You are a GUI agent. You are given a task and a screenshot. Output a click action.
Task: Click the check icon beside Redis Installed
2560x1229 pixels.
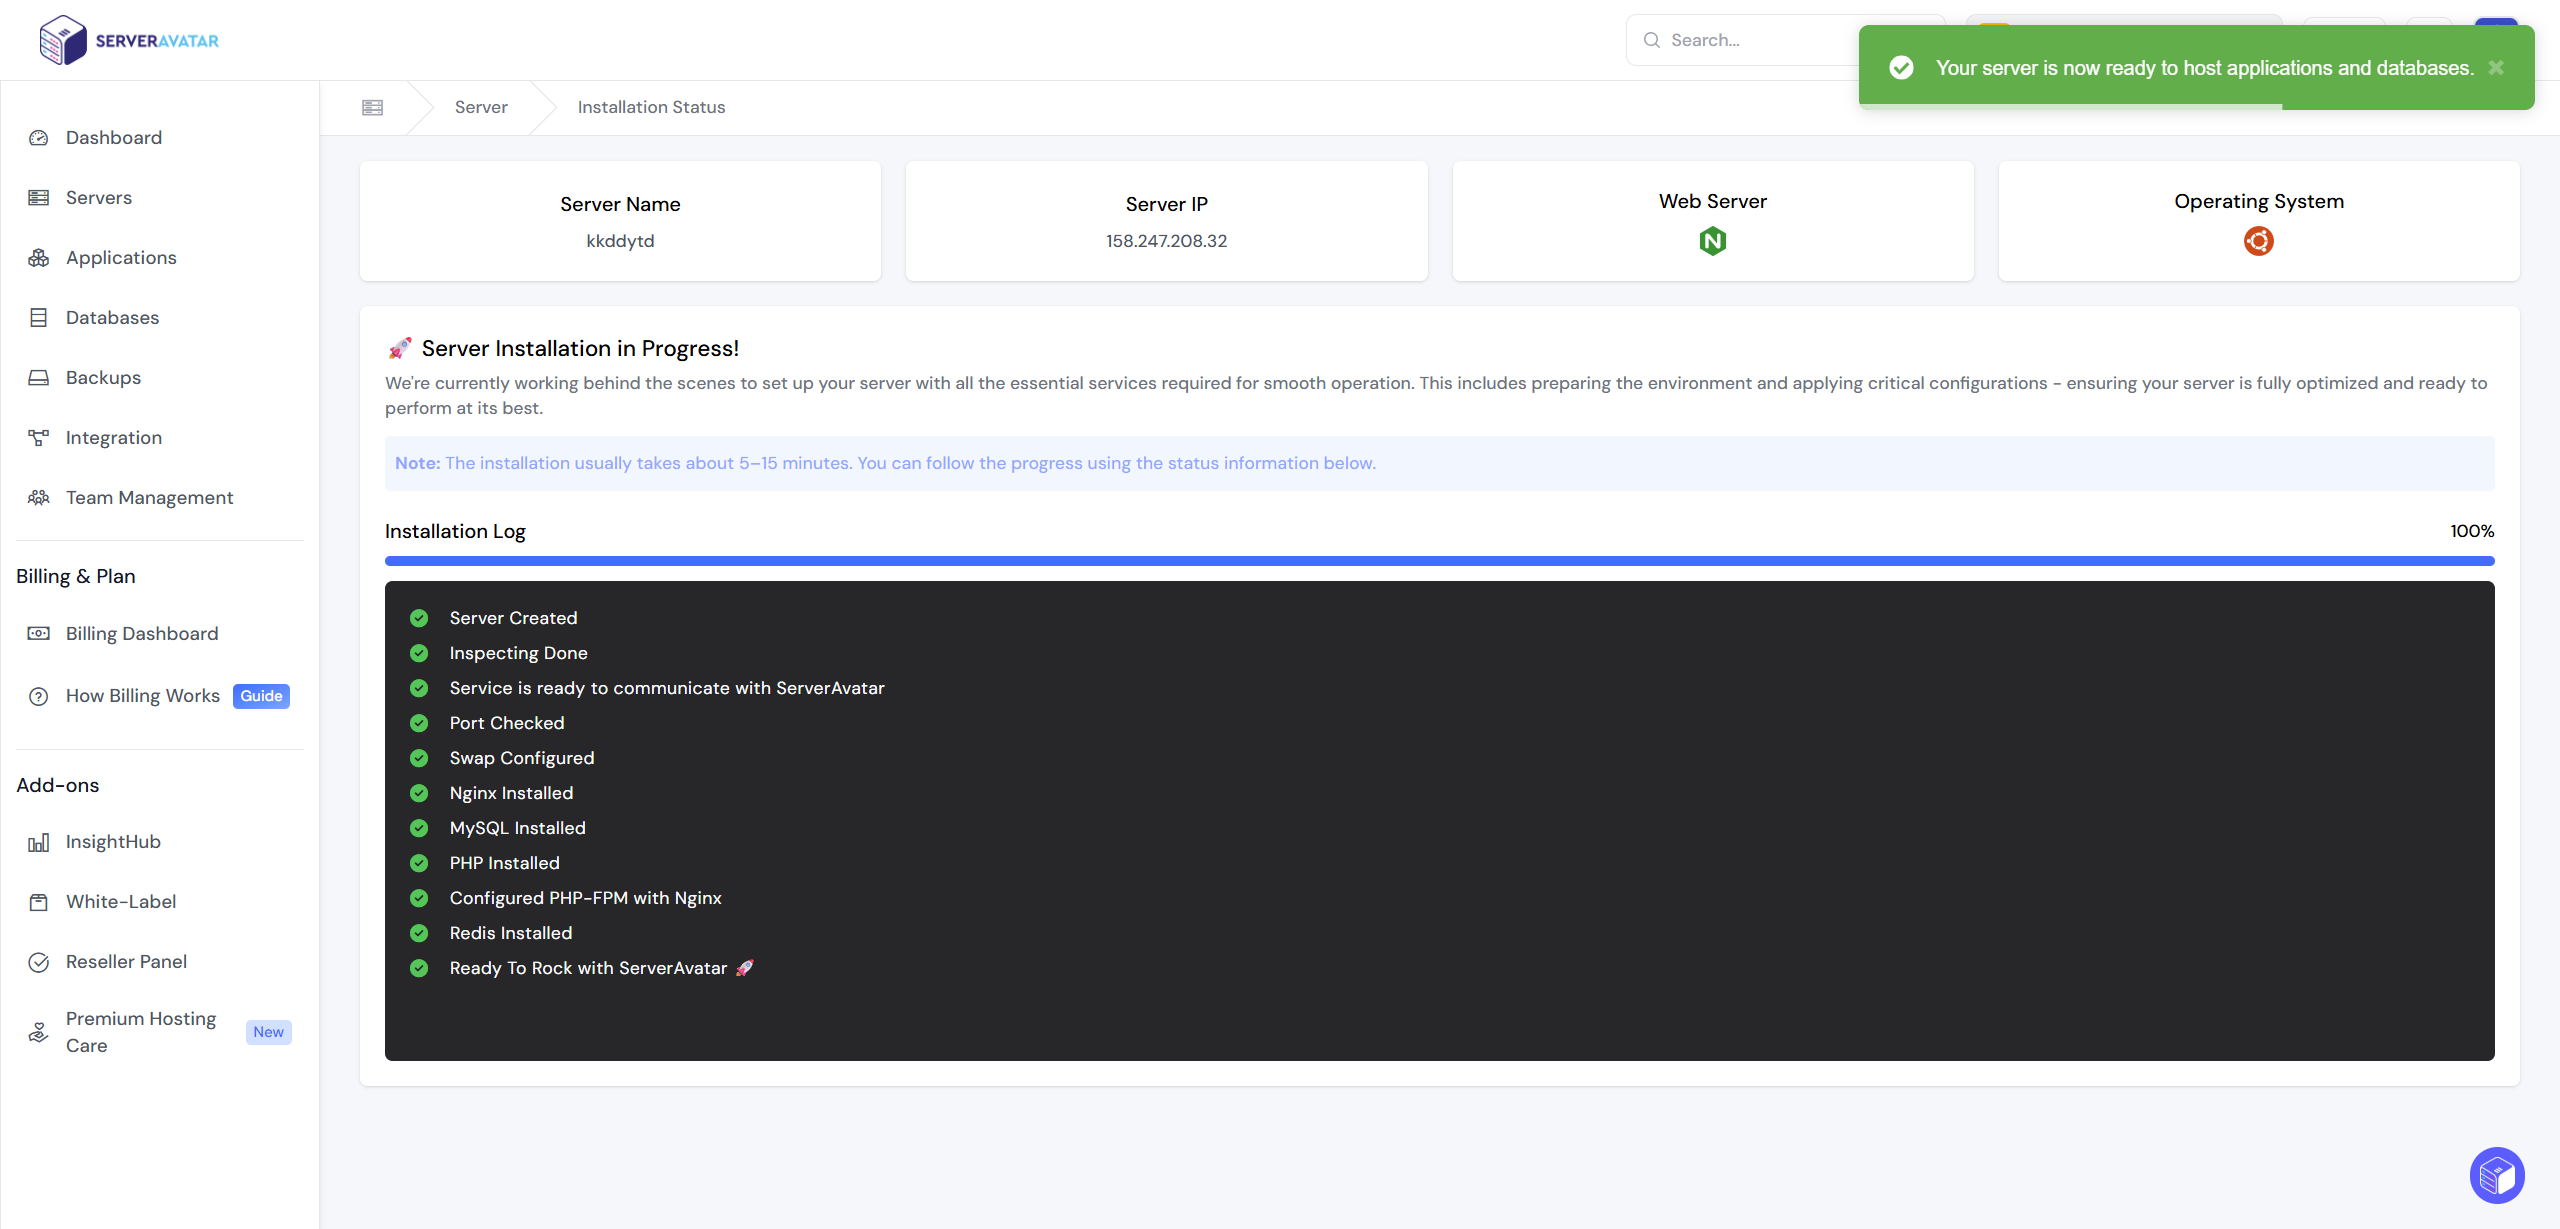click(419, 933)
